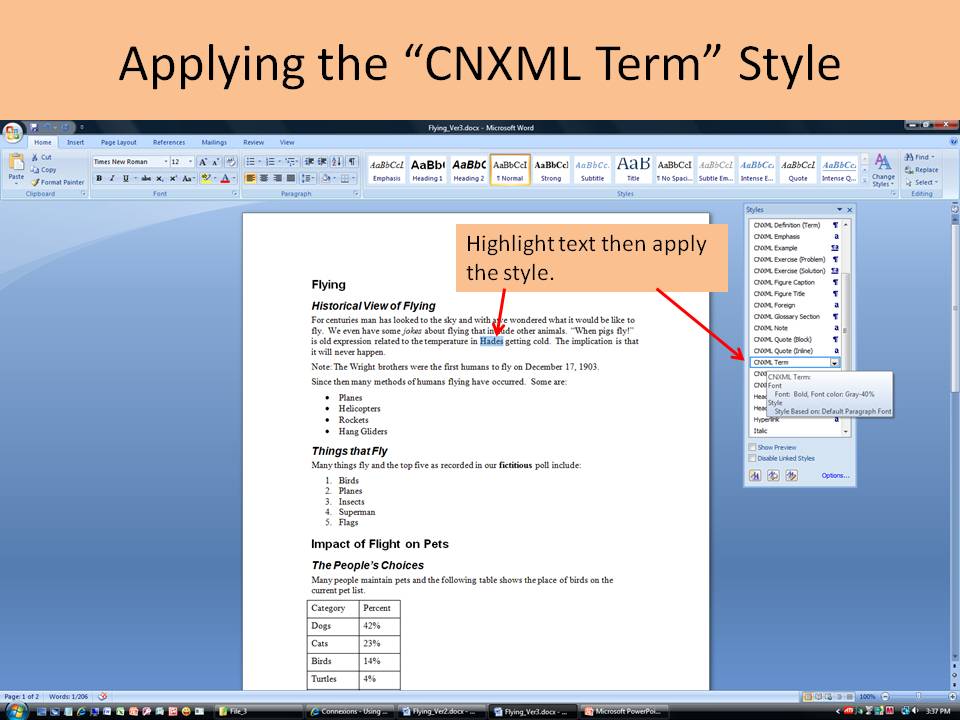Apply the Heading 1 quick style
The width and height of the screenshot is (960, 720).
[427, 170]
